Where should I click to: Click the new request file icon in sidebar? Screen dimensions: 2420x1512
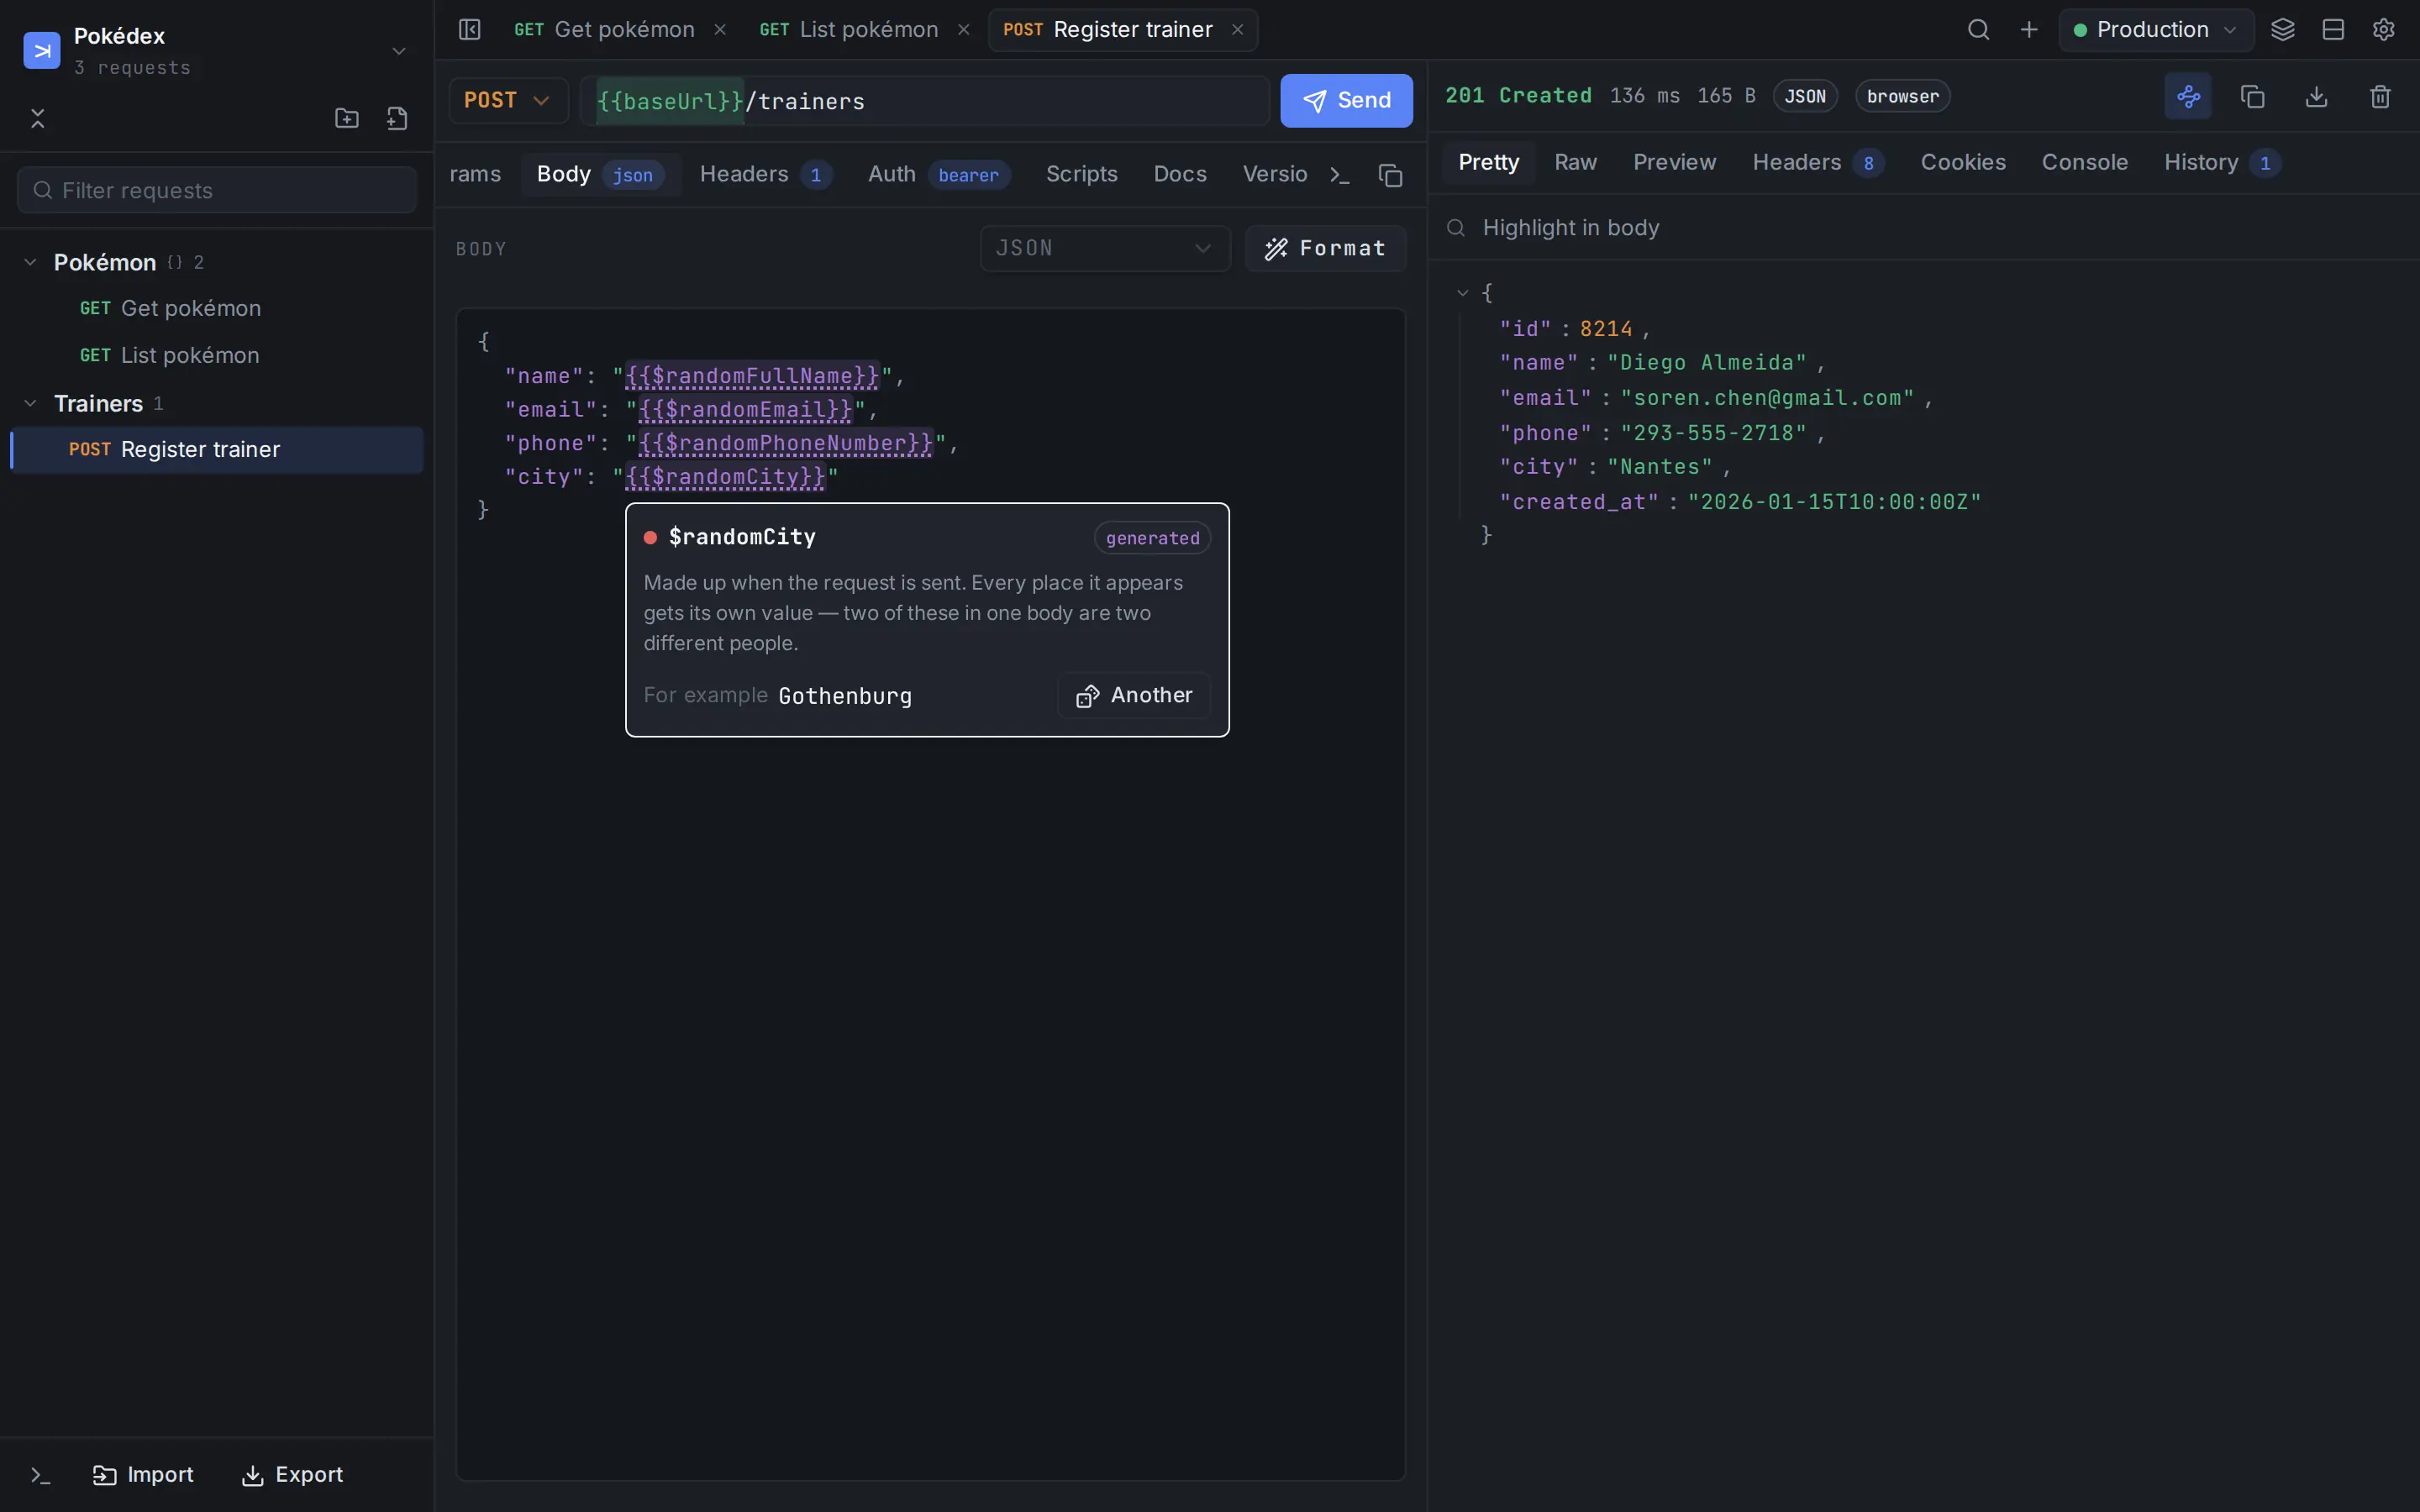pyautogui.click(x=397, y=119)
